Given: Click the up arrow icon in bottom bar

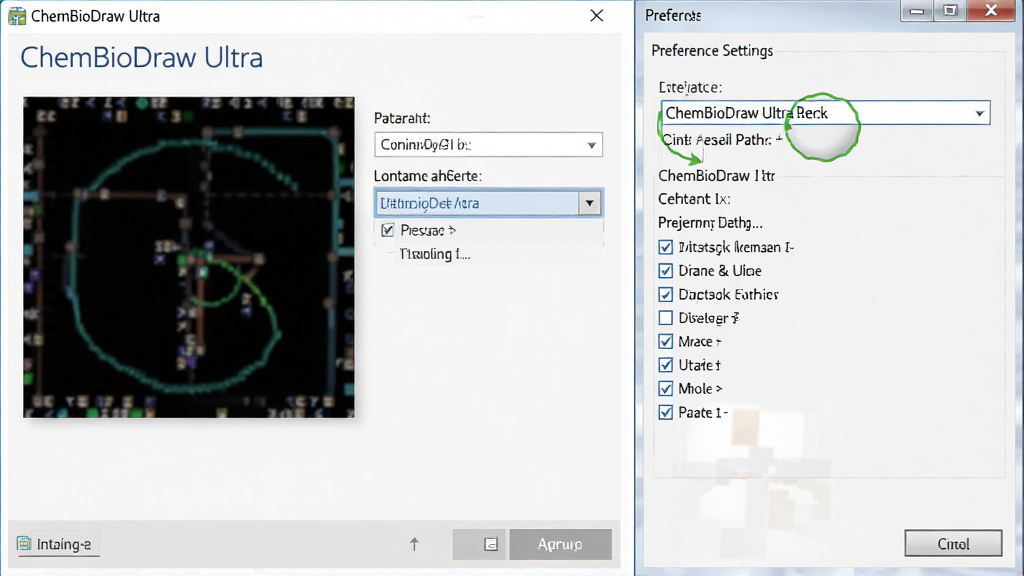Looking at the screenshot, I should (x=414, y=544).
